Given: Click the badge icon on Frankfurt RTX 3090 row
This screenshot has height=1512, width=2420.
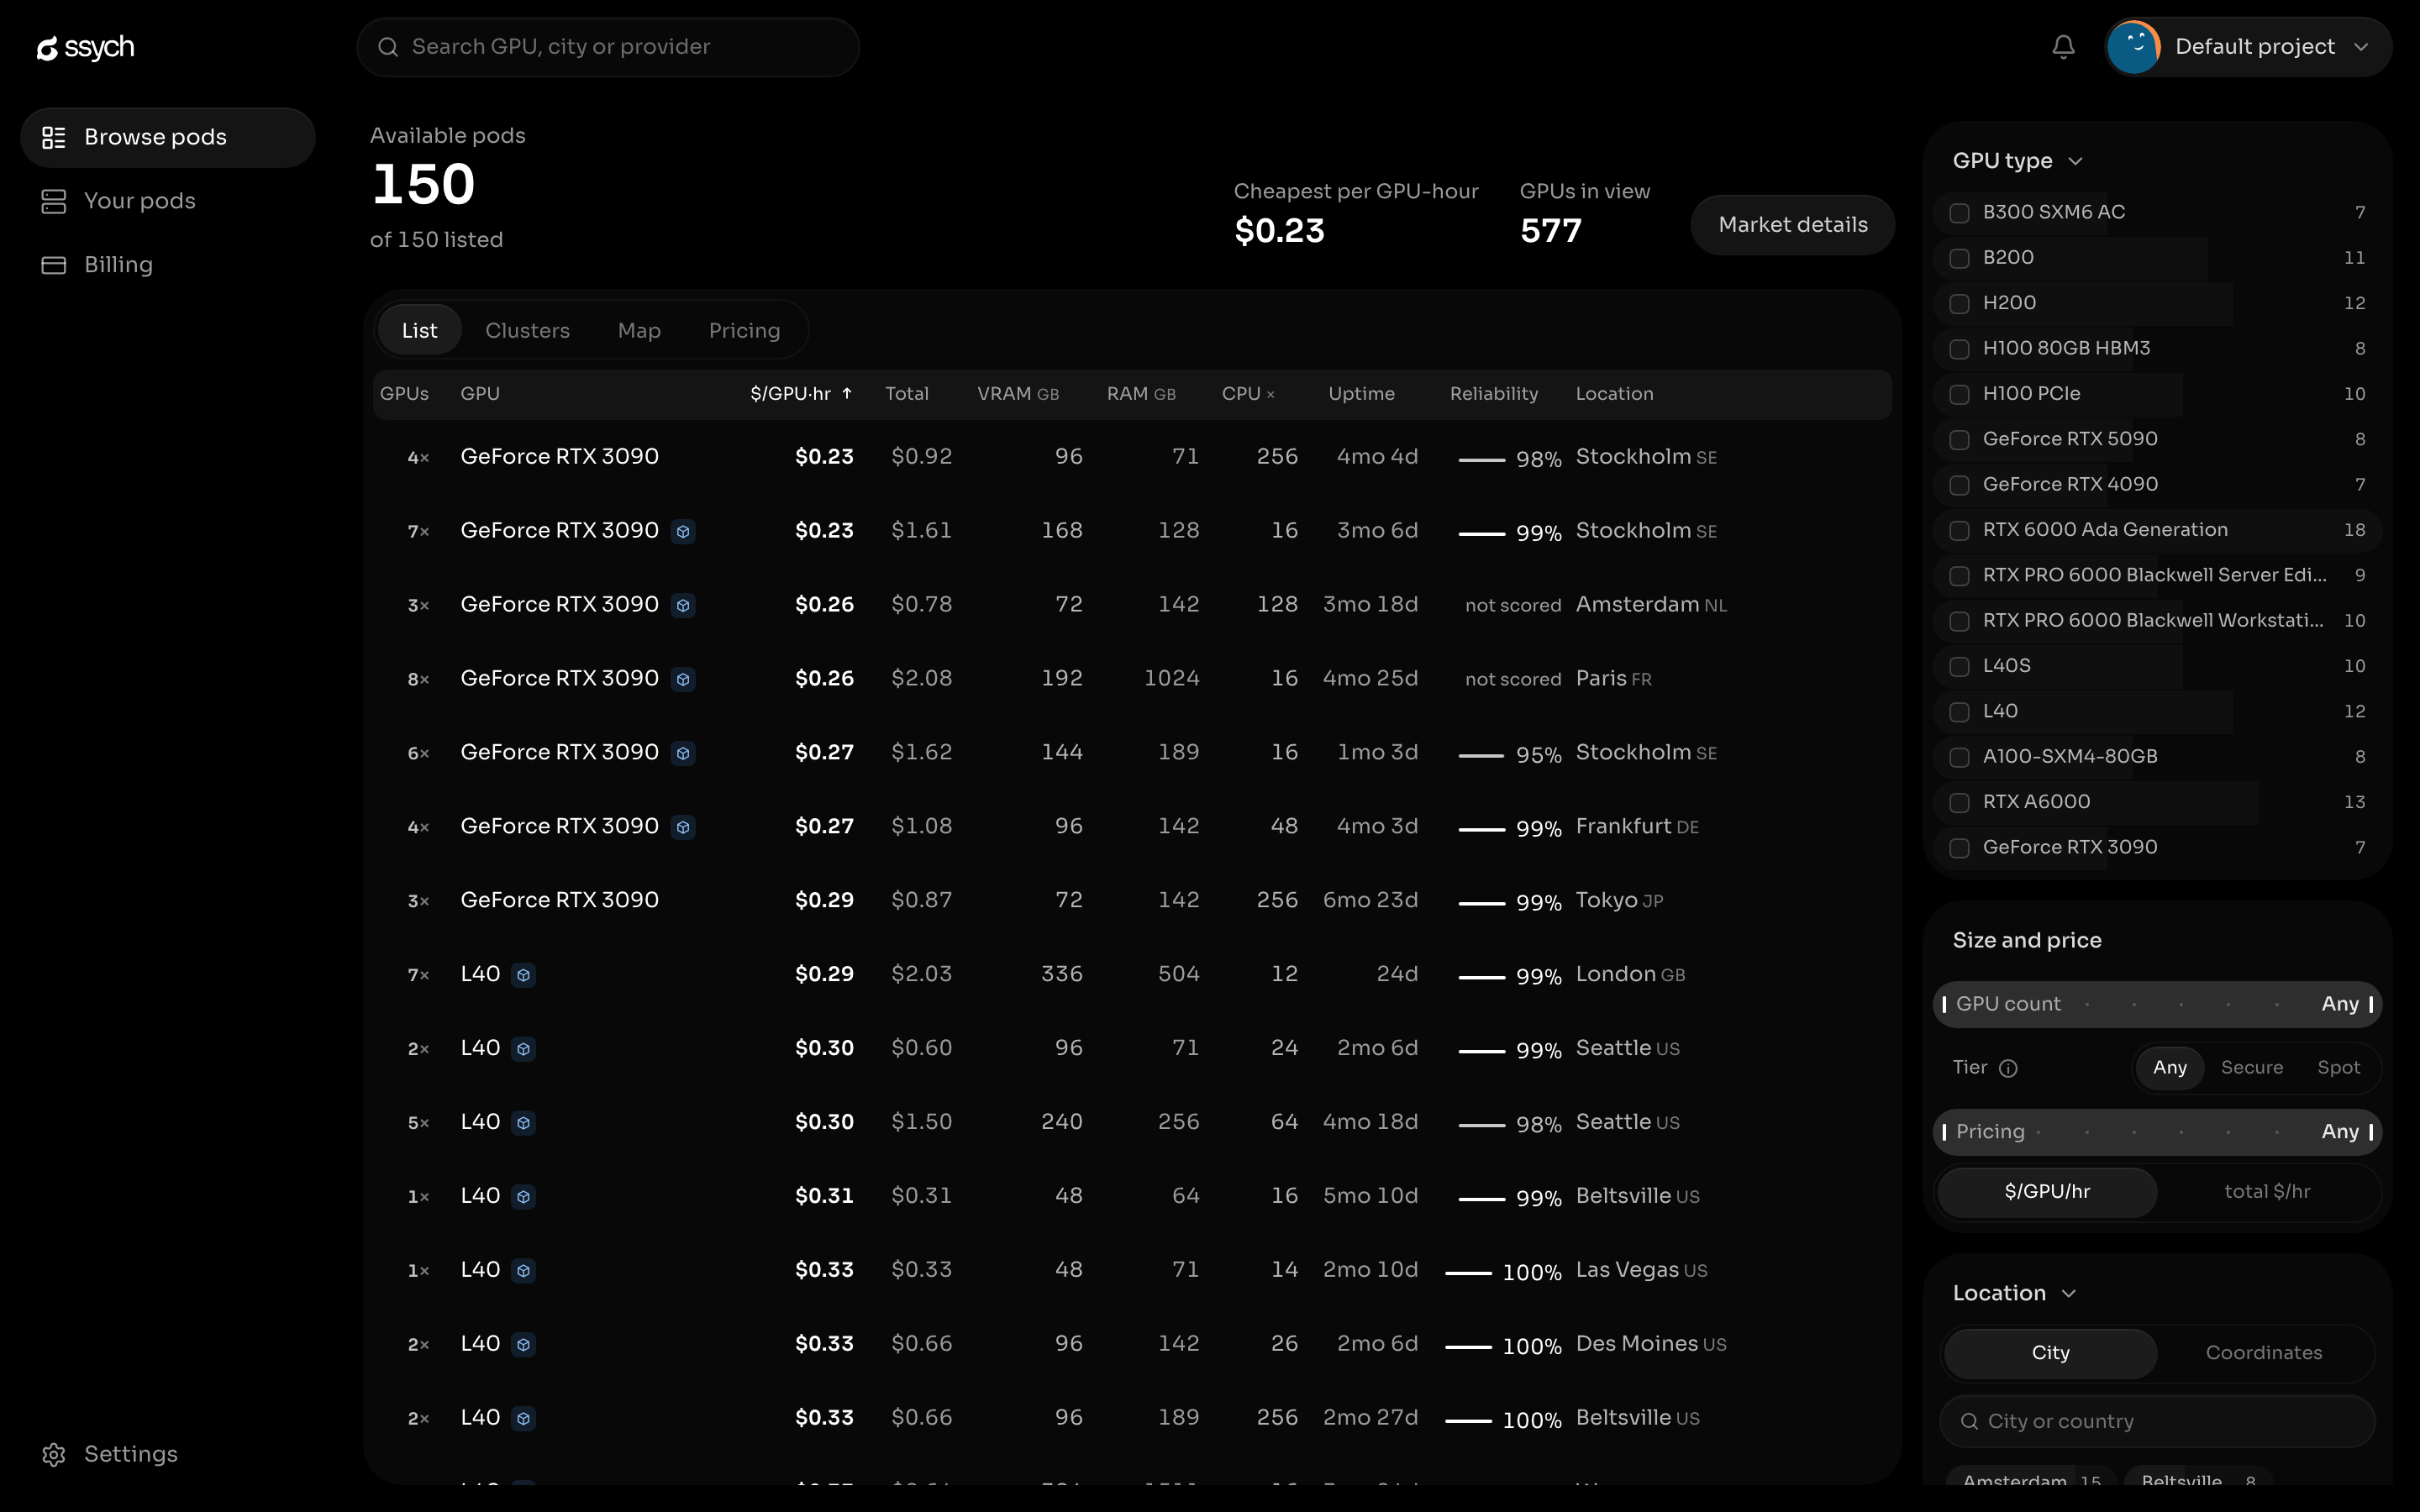Looking at the screenshot, I should coord(683,827).
